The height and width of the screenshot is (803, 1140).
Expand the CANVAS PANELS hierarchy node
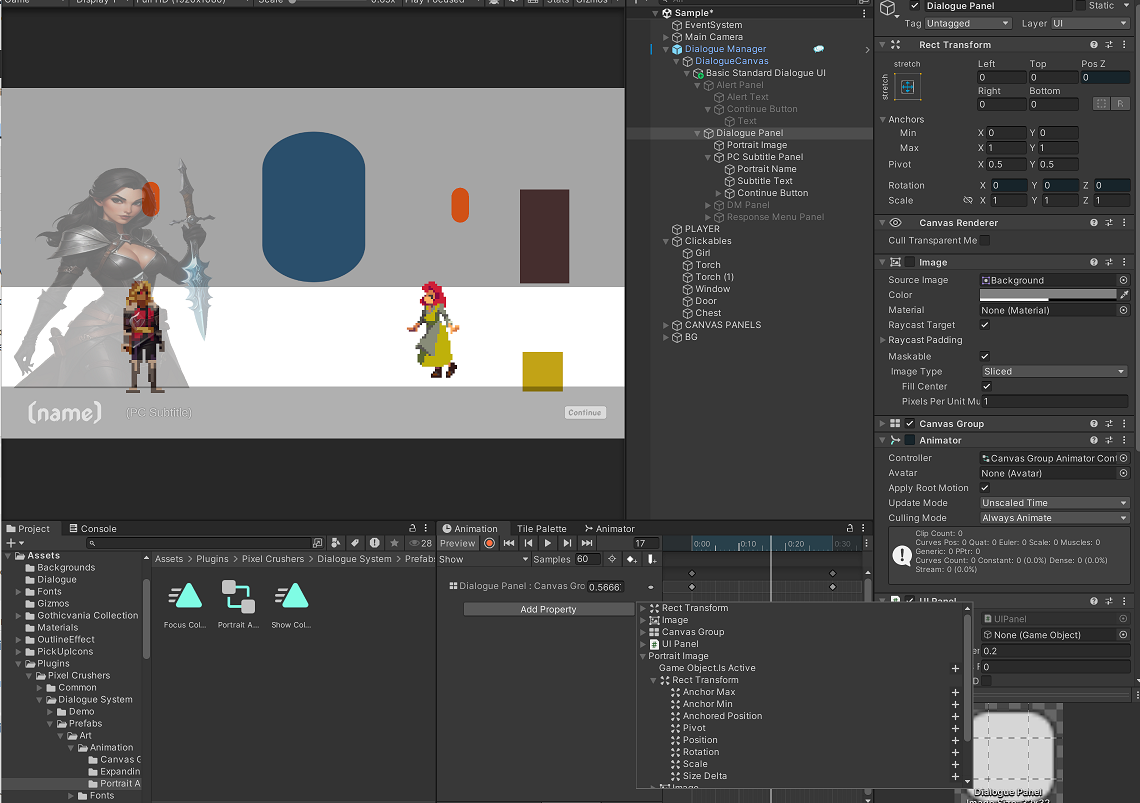pos(666,326)
